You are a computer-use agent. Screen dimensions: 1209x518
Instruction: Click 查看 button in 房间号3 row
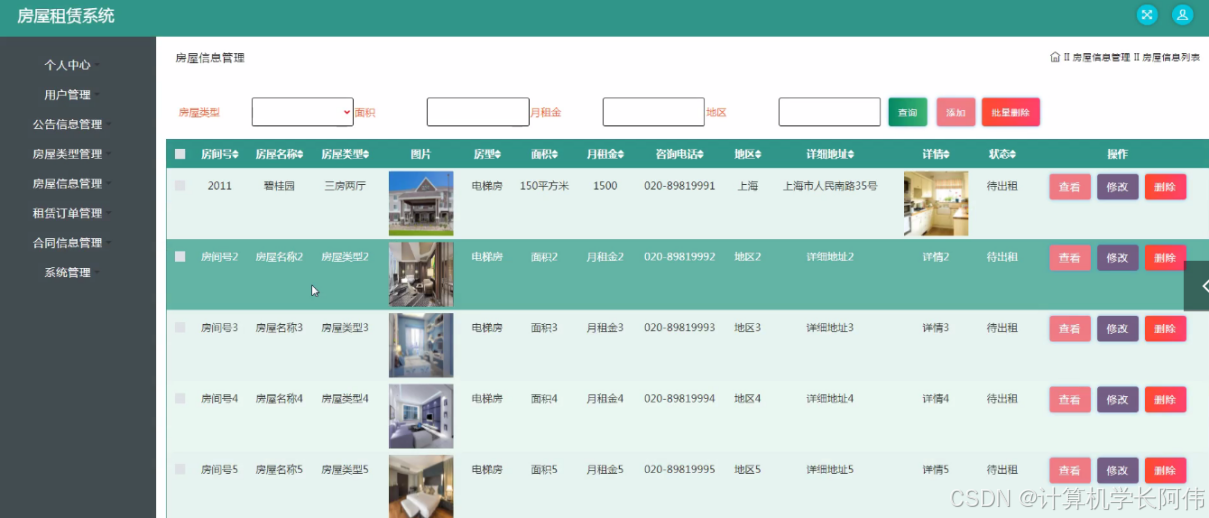click(1070, 329)
